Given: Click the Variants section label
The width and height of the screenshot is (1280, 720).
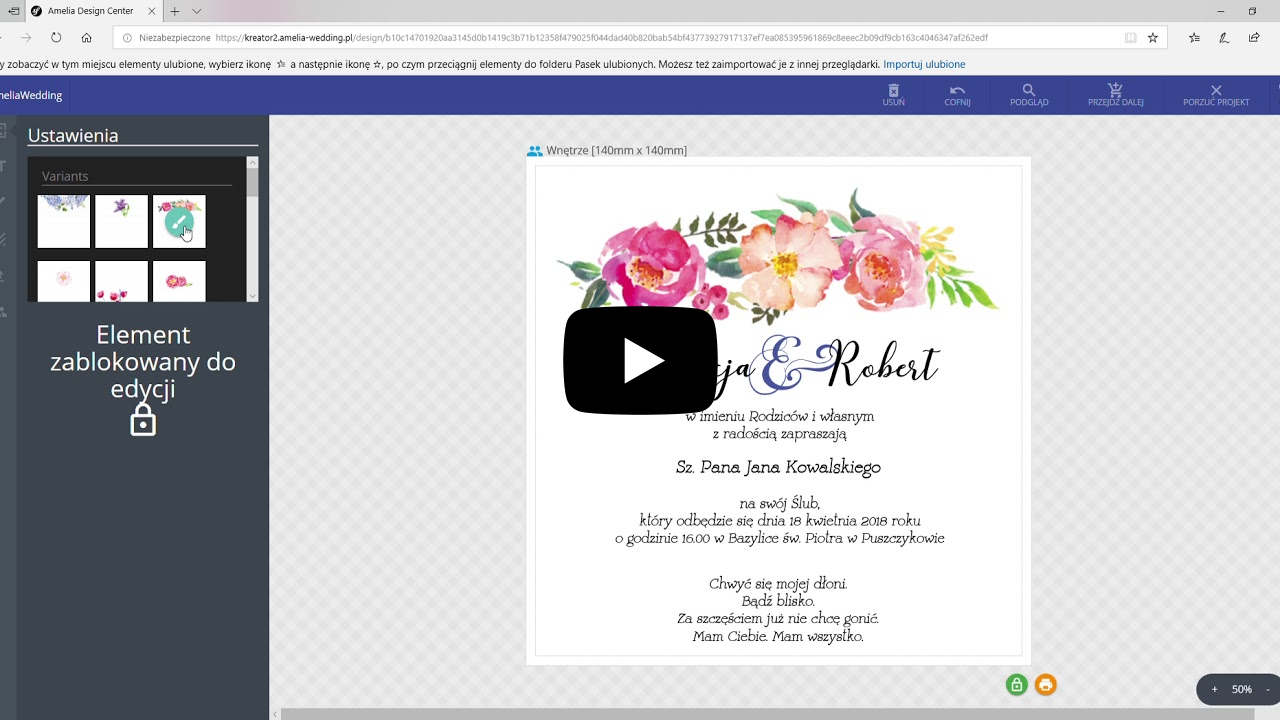Looking at the screenshot, I should click(x=65, y=176).
